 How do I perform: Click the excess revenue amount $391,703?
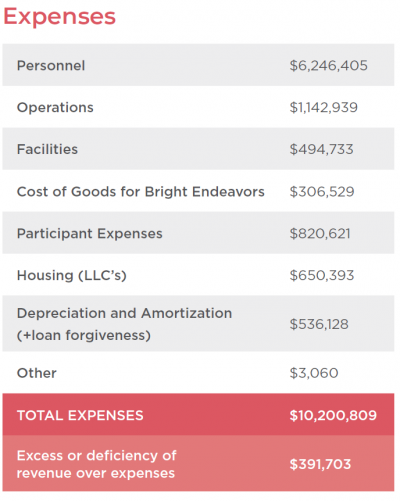[x=320, y=464]
